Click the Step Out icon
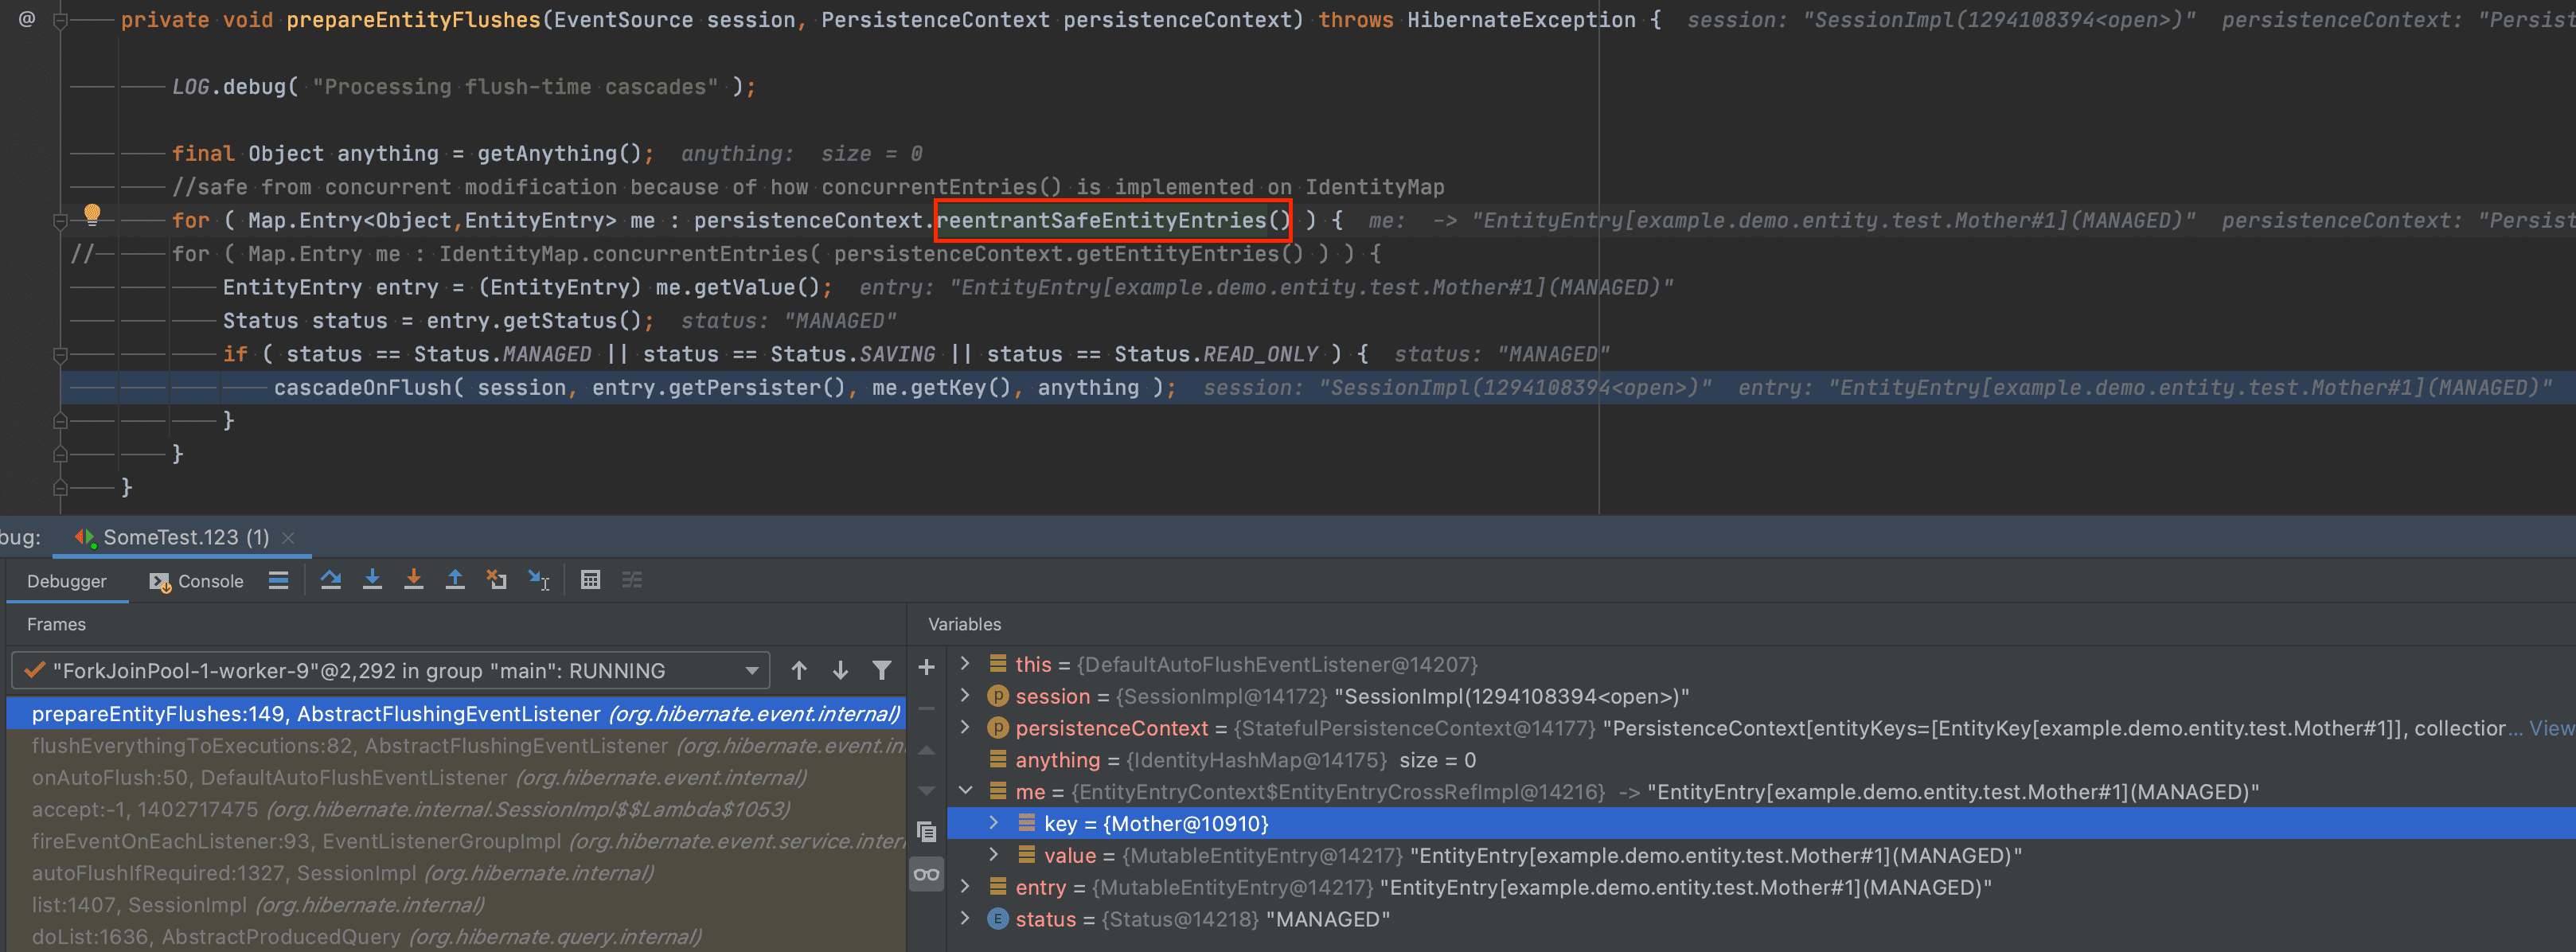The width and height of the screenshot is (2576, 952). point(455,580)
